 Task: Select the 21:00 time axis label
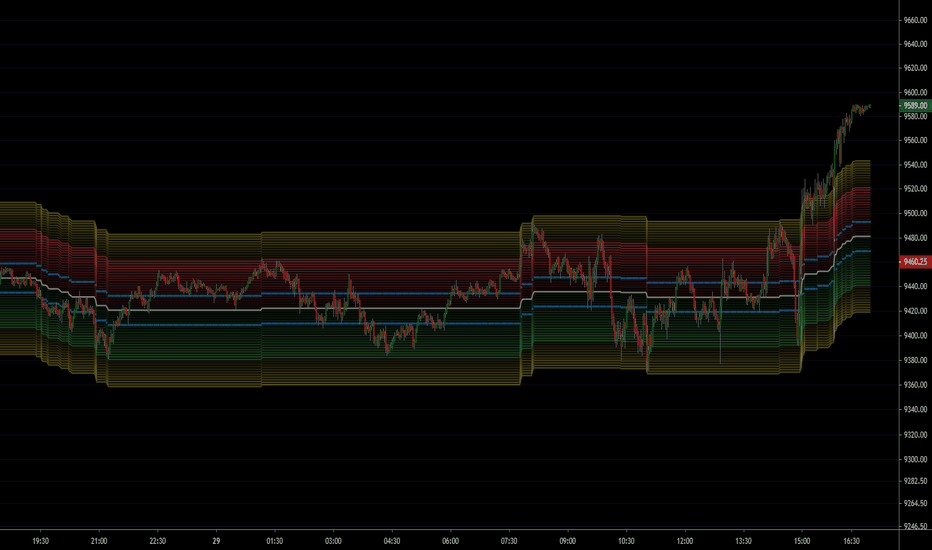99,541
